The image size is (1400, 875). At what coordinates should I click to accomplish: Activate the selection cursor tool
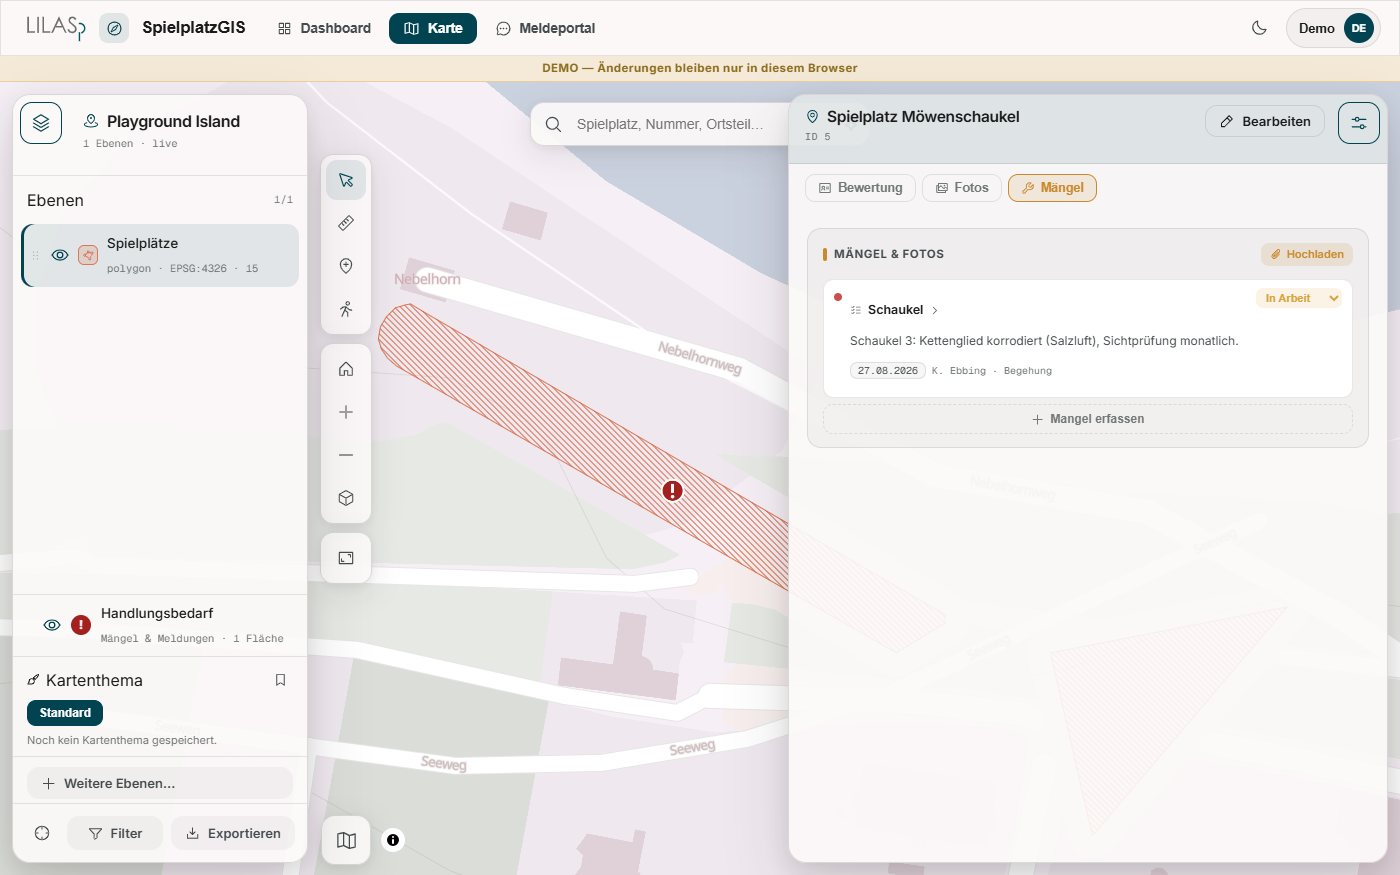pos(346,180)
